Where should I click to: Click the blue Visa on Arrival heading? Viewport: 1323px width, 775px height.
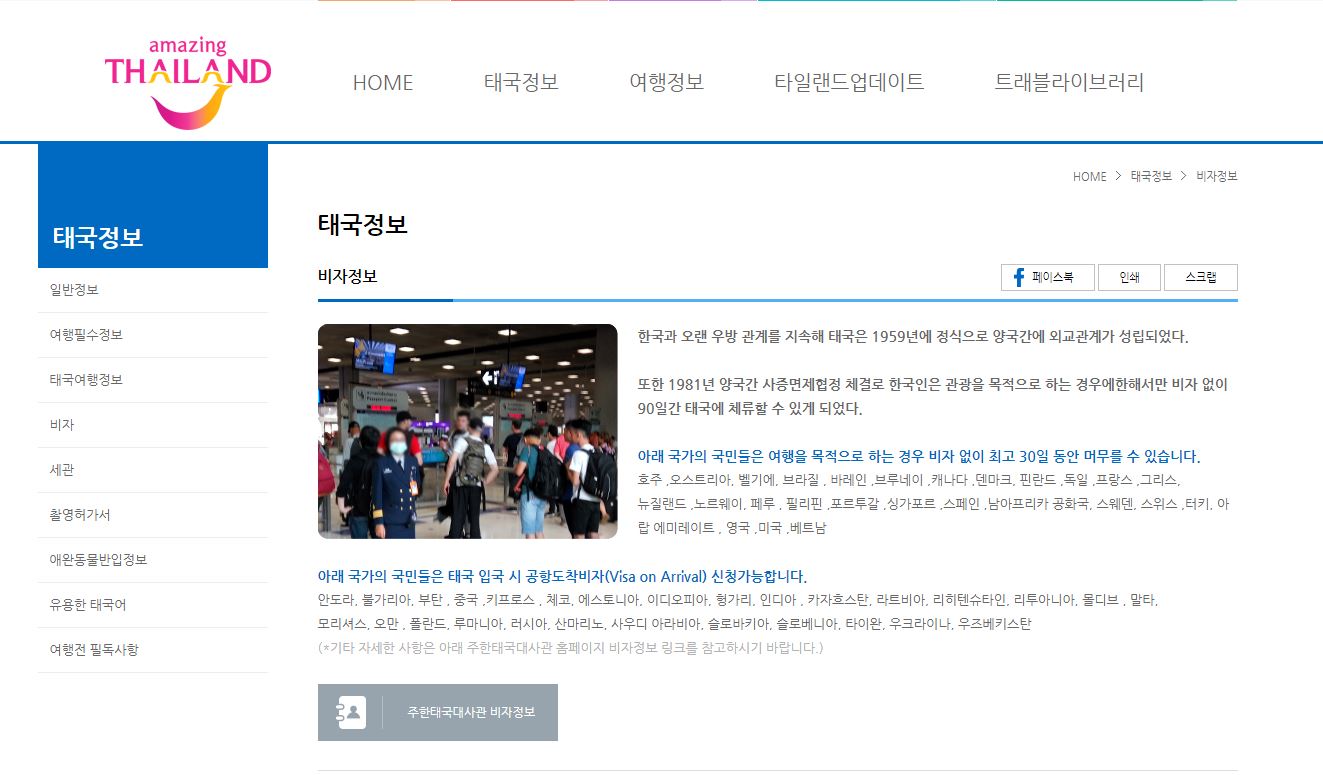(562, 576)
